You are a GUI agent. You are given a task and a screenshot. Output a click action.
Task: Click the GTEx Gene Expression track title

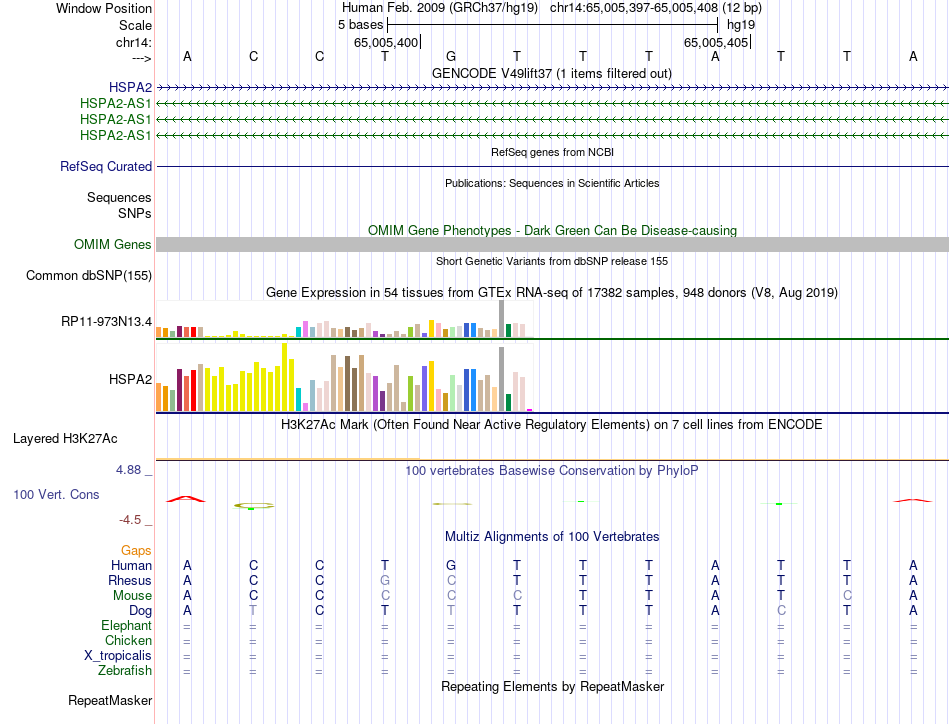click(552, 293)
